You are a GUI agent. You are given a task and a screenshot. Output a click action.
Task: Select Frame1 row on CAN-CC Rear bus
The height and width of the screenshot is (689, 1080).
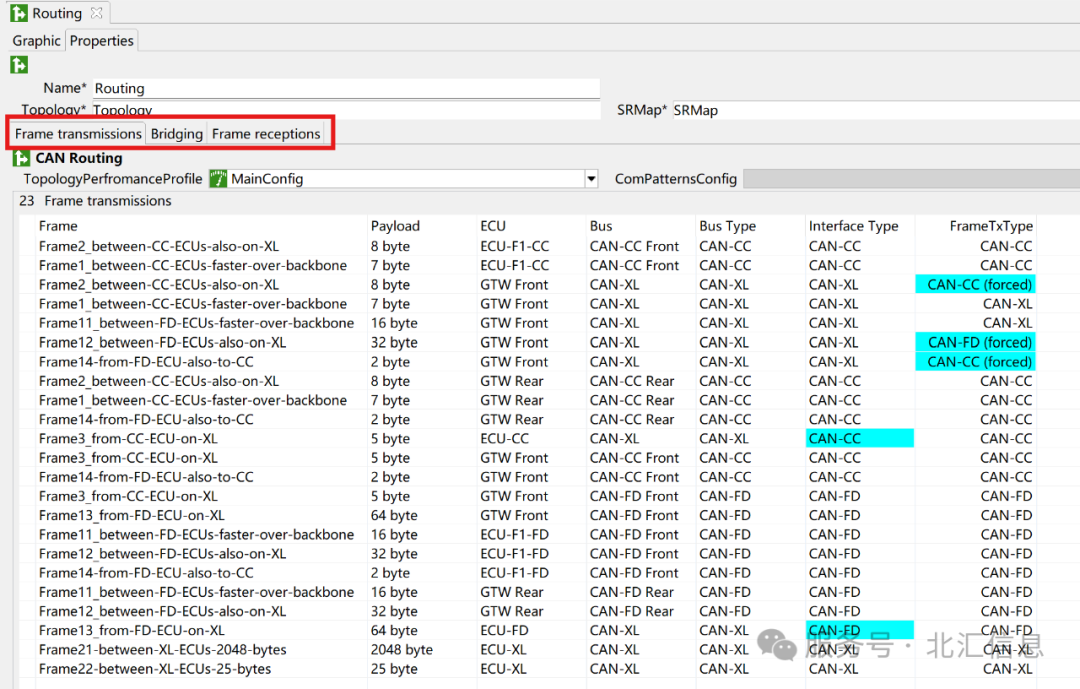[x=528, y=400]
